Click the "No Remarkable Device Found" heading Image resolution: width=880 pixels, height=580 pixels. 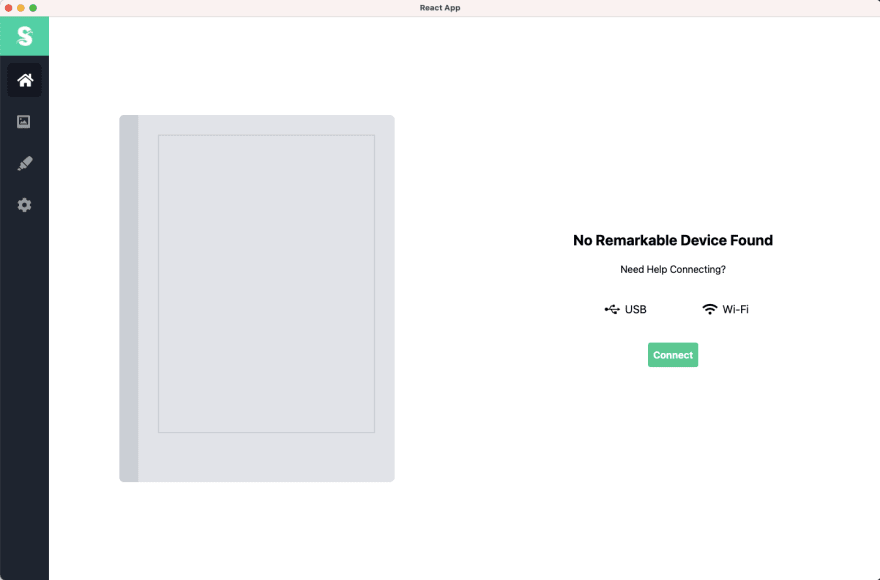tap(673, 240)
